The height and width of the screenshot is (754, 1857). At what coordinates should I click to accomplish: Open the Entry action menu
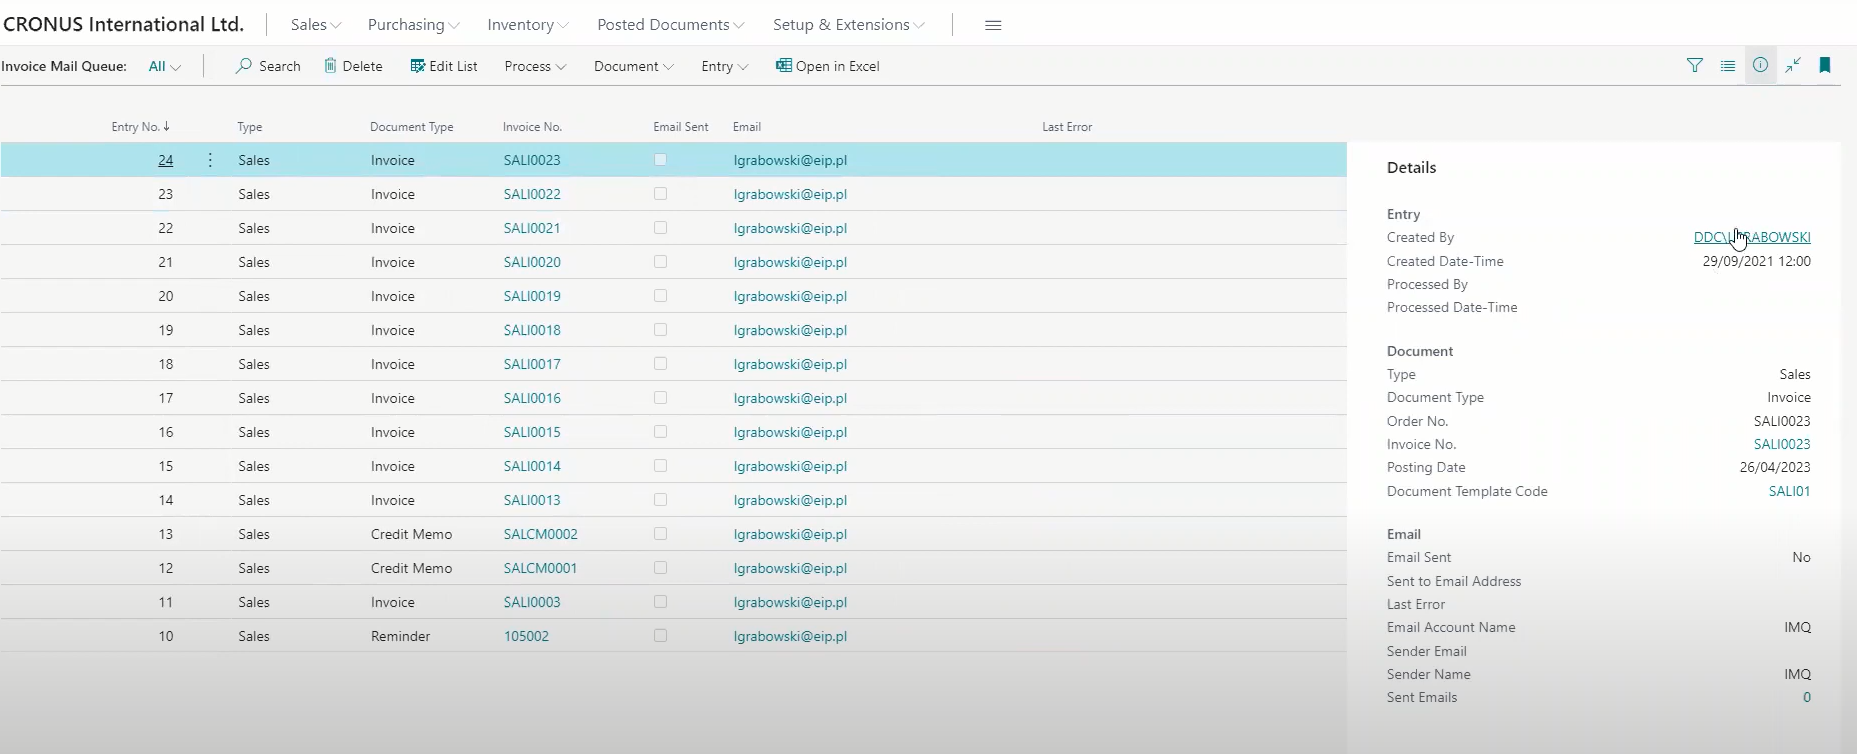pyautogui.click(x=725, y=66)
